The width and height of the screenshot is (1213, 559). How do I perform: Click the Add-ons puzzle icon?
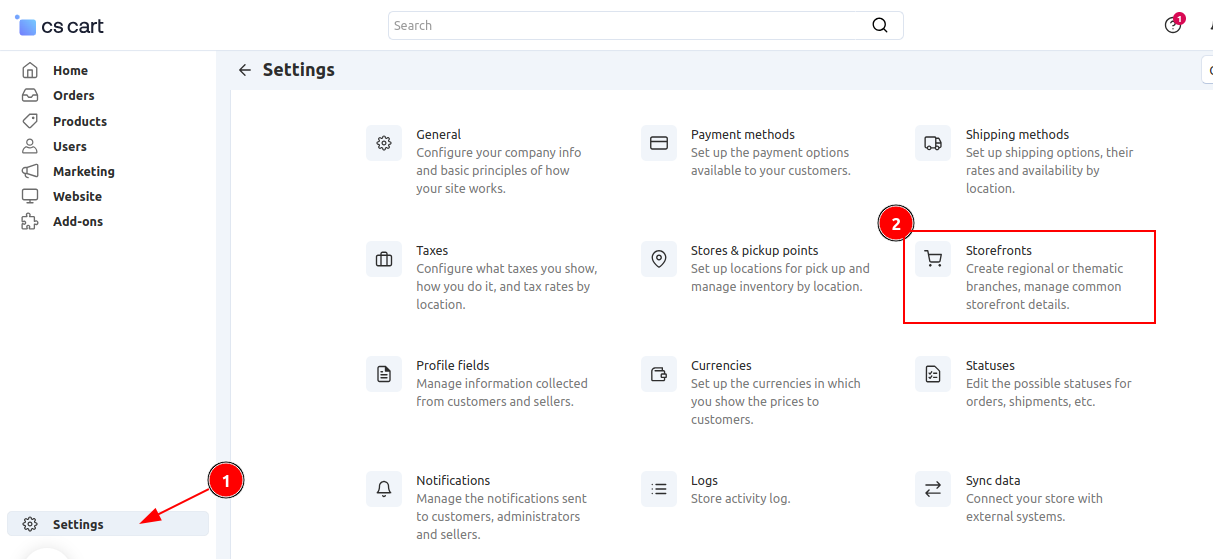coord(31,221)
